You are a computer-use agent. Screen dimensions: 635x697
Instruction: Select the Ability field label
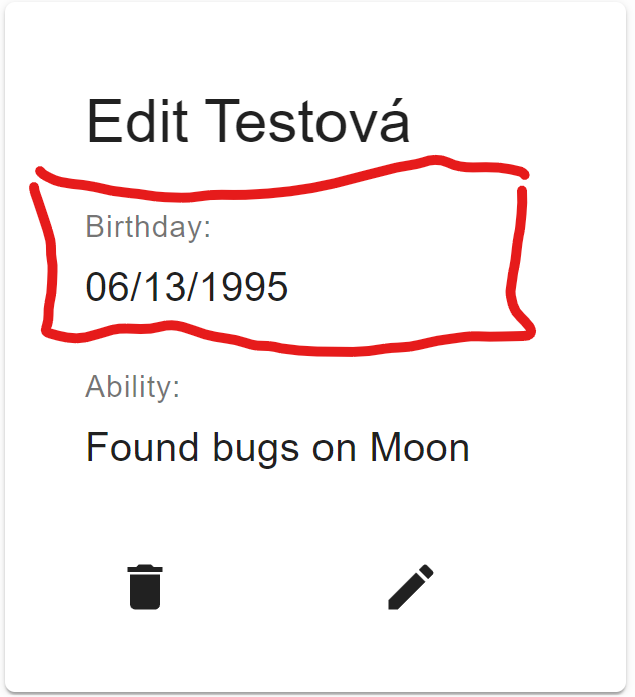(x=133, y=387)
